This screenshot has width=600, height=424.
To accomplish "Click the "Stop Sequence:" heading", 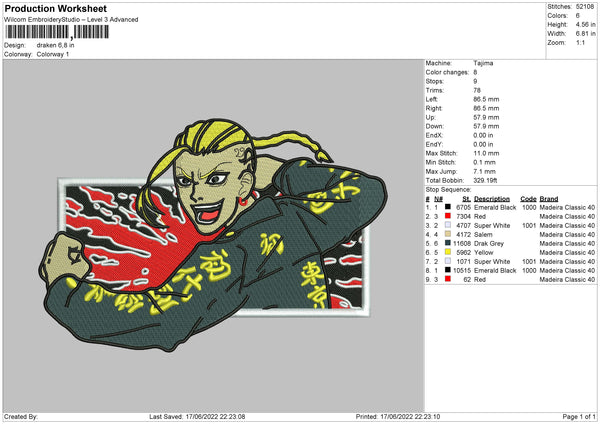I will (448, 190).
